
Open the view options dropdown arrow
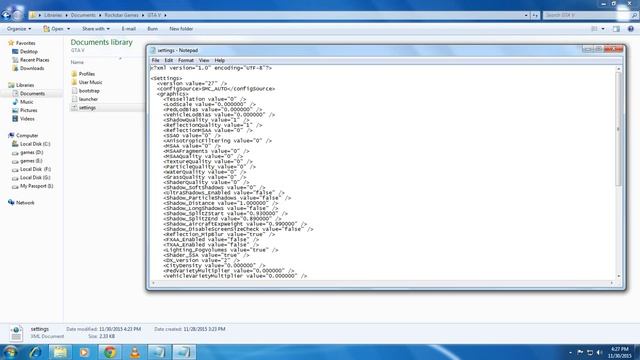coord(603,29)
